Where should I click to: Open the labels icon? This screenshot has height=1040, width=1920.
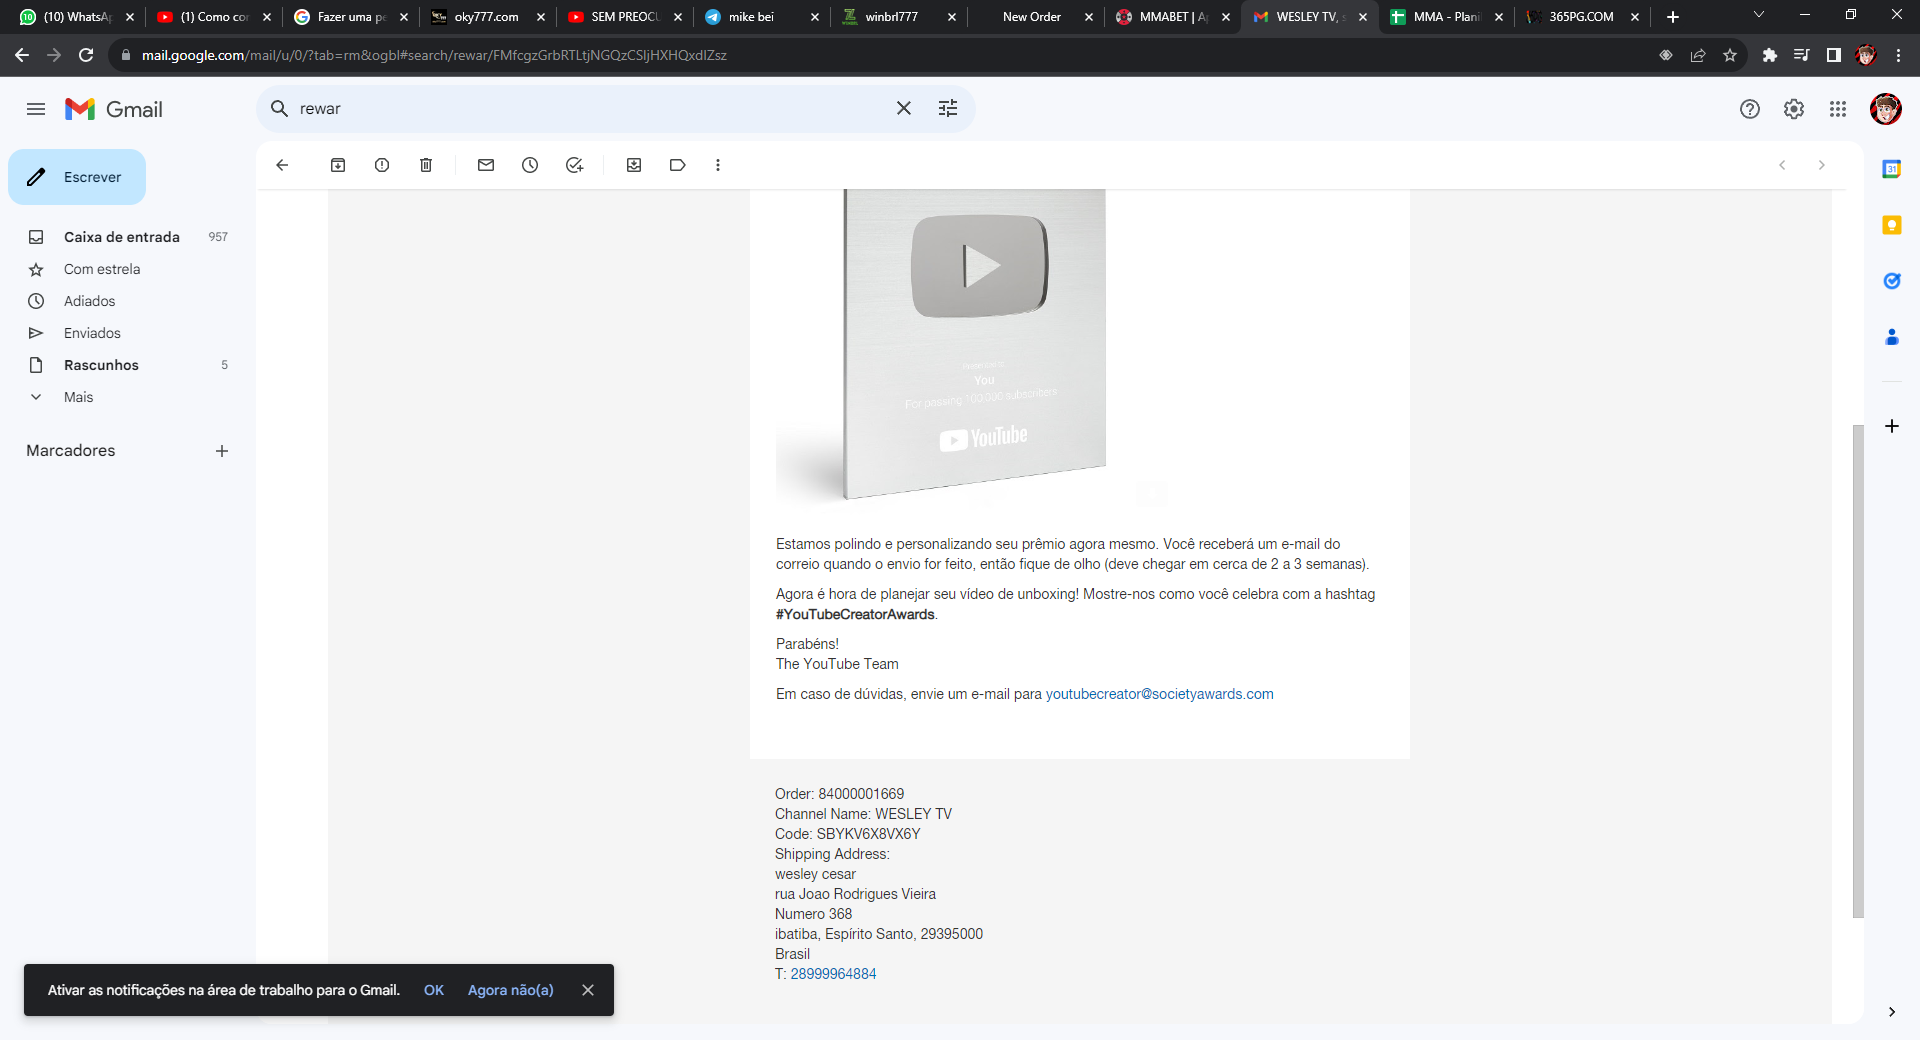click(678, 165)
